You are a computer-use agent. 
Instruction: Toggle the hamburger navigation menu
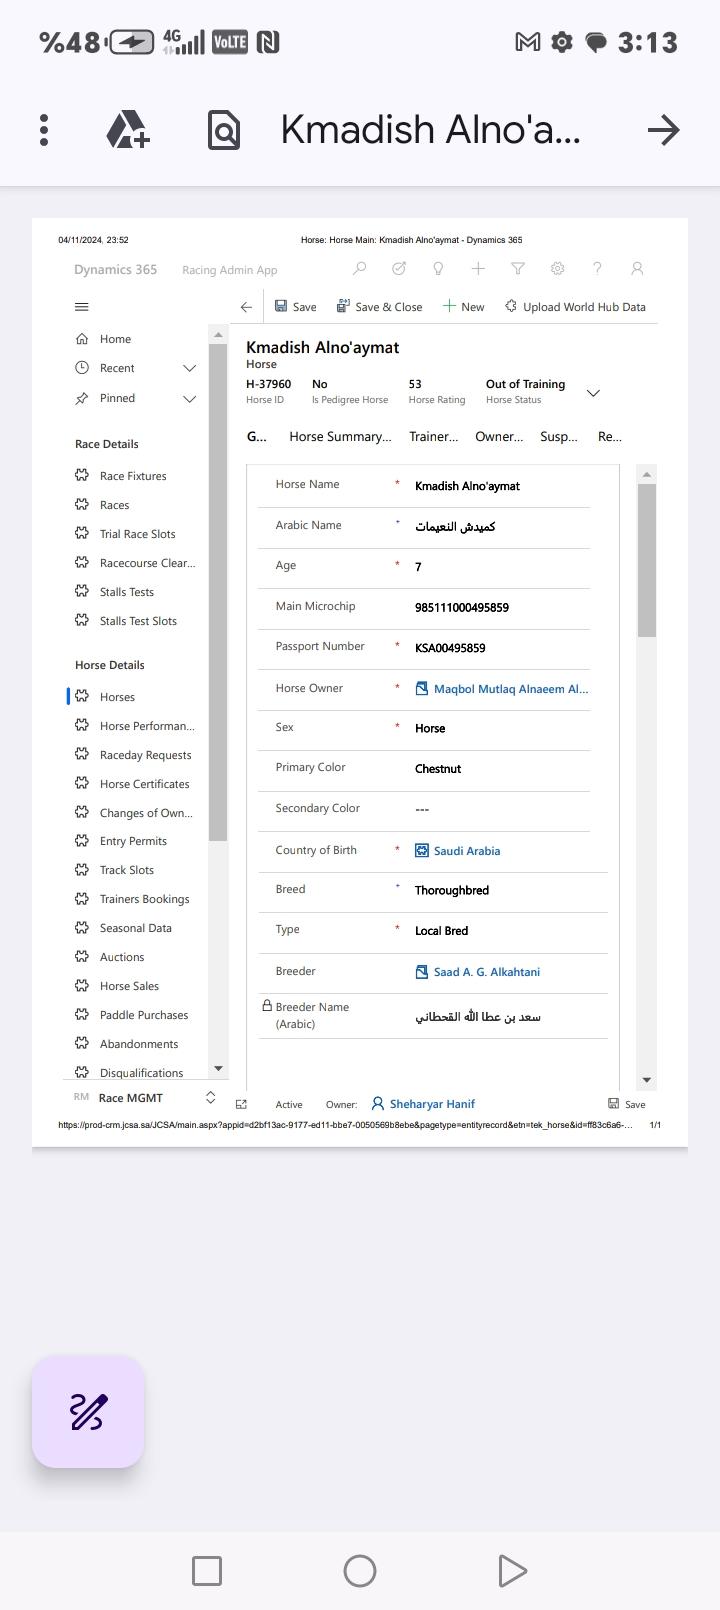coord(82,307)
